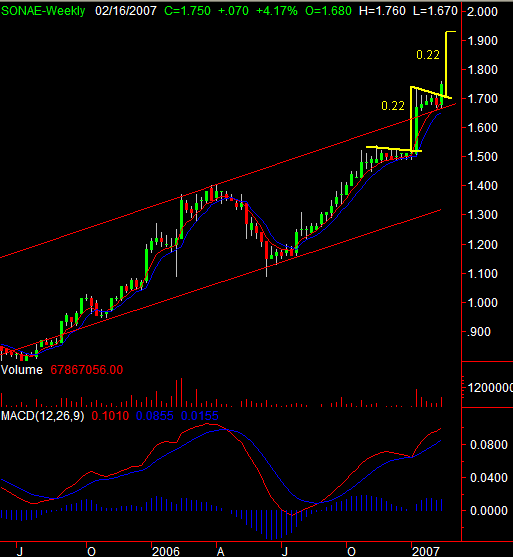Click the Volume panel label
This screenshot has width=513, height=557.
click(22, 370)
